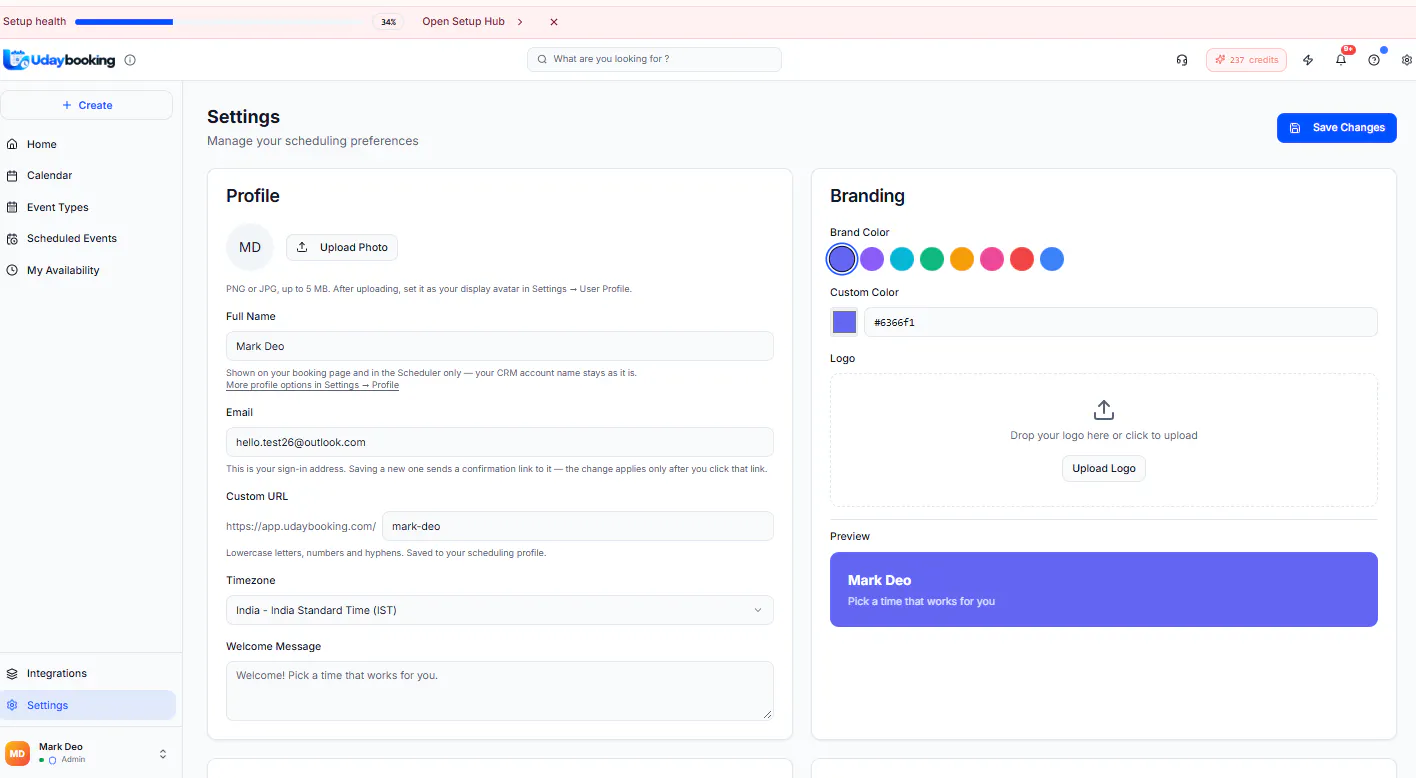Viewport: 1416px width, 778px height.
Task: Click the Upload Logo button
Action: [x=1104, y=468]
